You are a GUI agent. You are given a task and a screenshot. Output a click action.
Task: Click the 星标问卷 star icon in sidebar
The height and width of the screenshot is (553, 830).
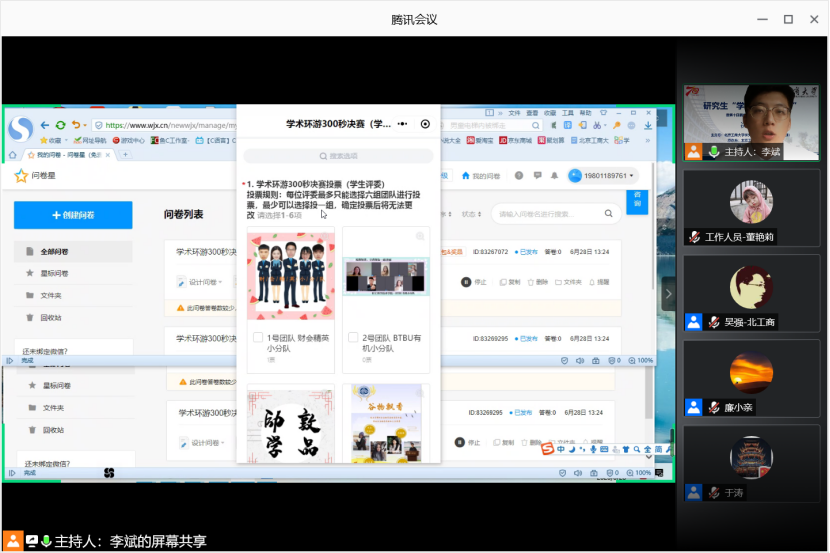[x=30, y=273]
